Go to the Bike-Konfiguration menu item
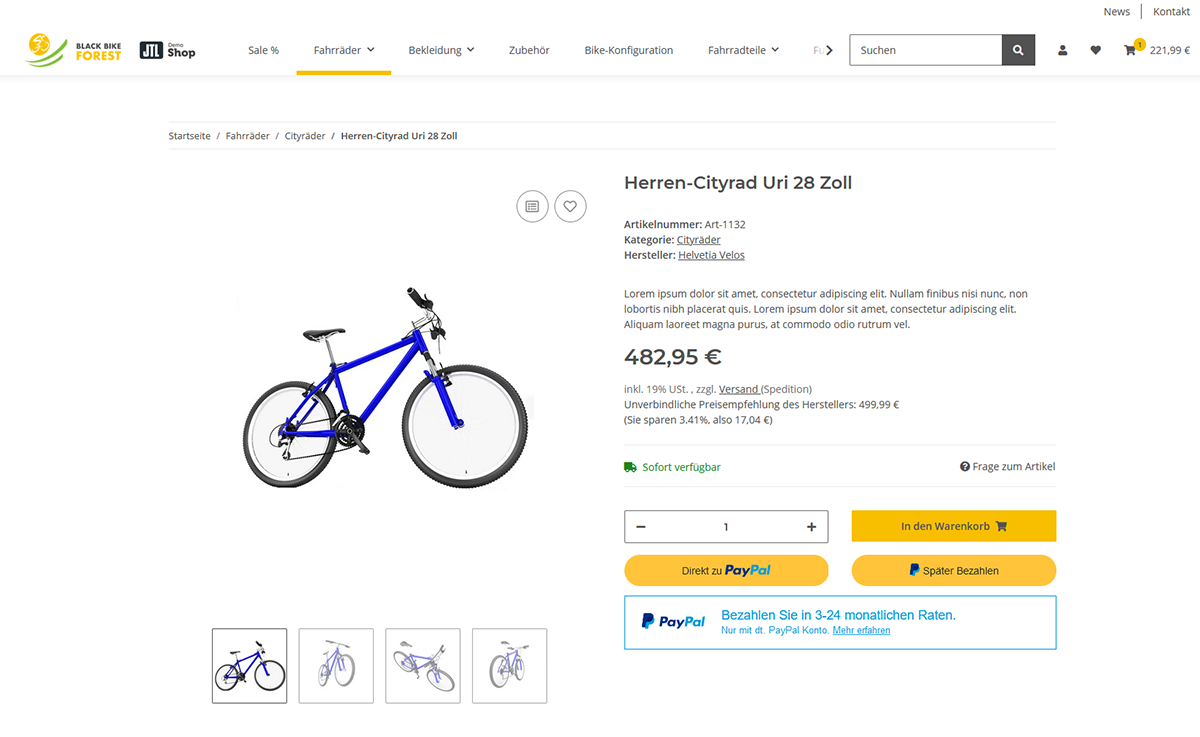 point(628,49)
